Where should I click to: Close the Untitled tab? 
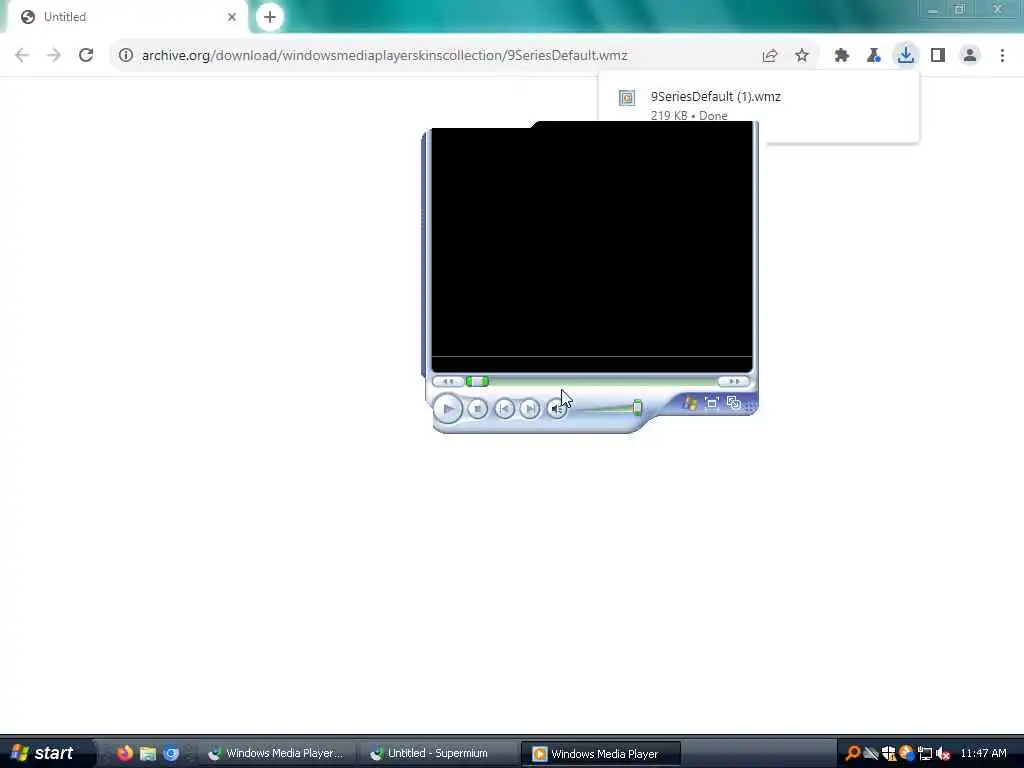click(x=232, y=17)
